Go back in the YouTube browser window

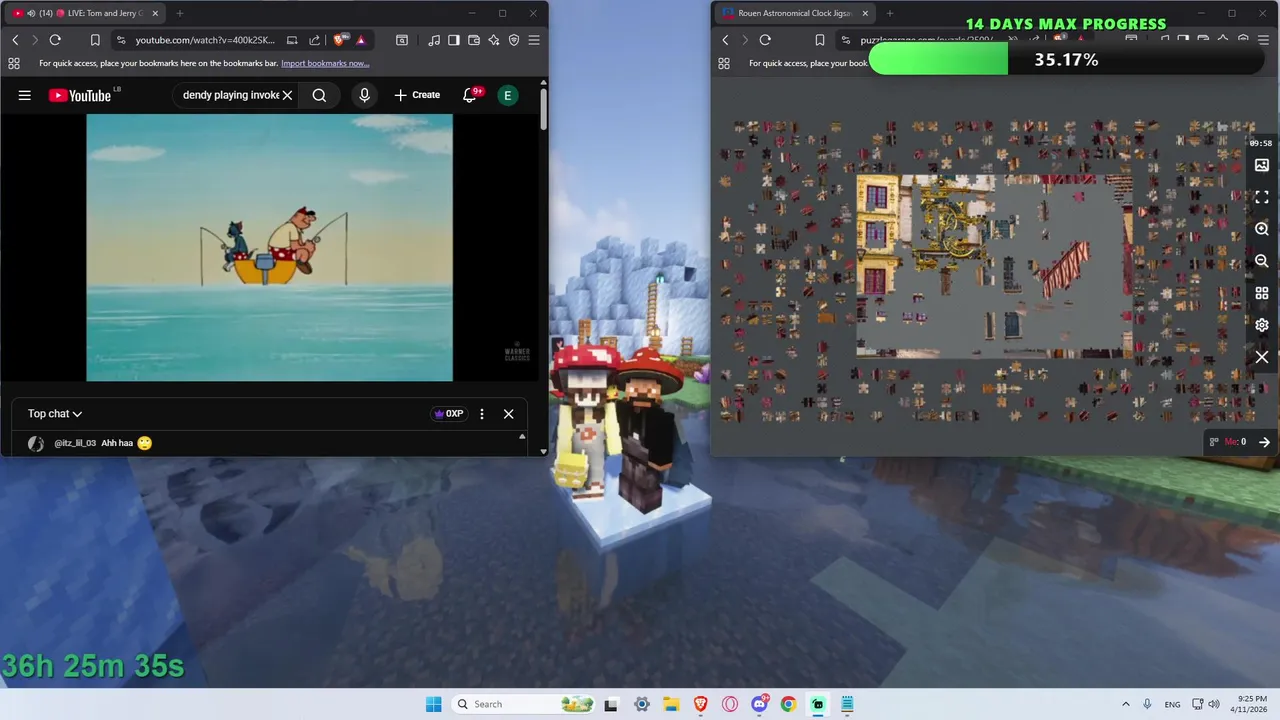click(x=15, y=40)
